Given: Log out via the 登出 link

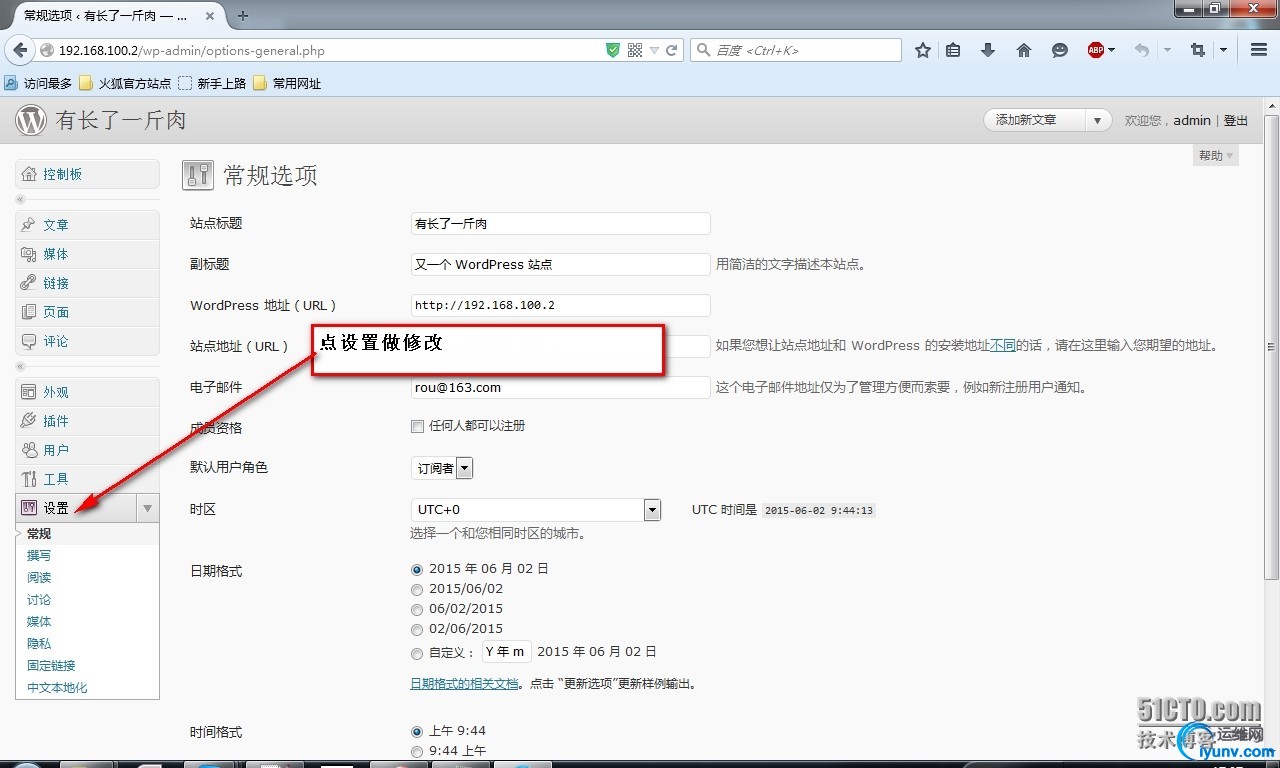Looking at the screenshot, I should (1236, 120).
